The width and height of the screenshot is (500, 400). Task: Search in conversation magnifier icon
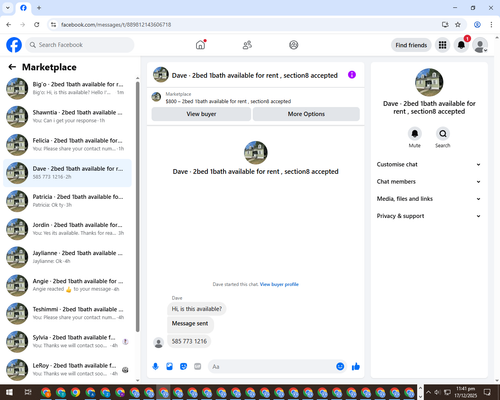[x=443, y=134]
